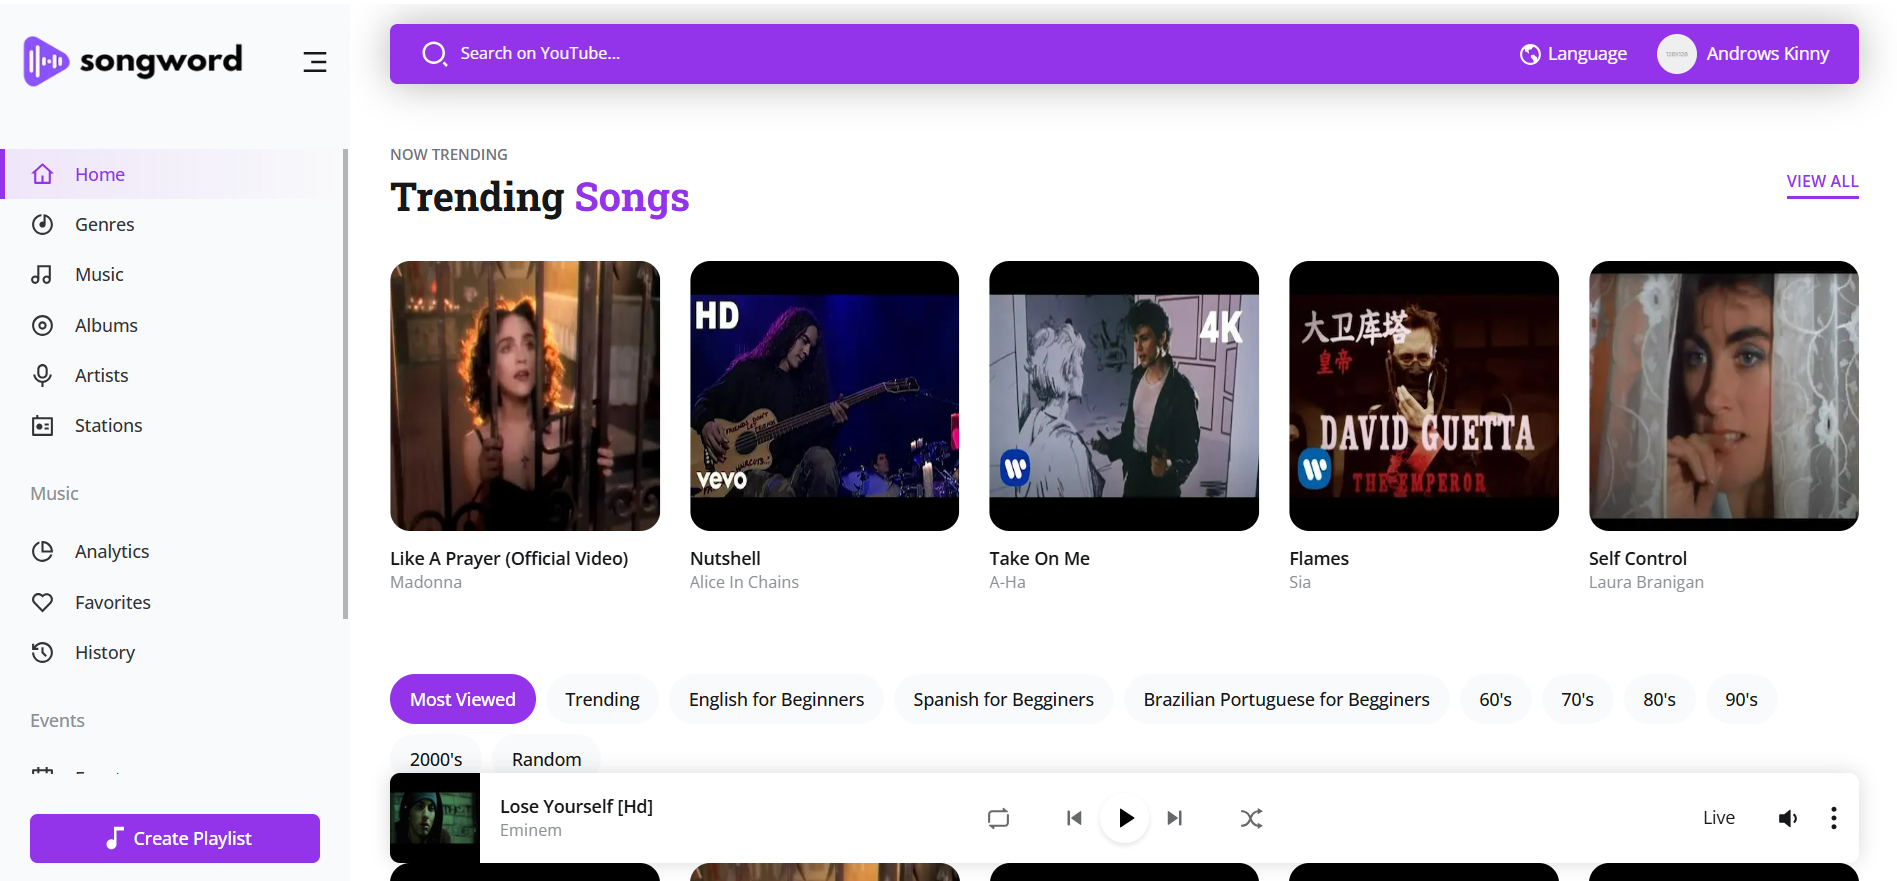1897x881 pixels.
Task: Filter songs by 70's
Action: click(x=1577, y=699)
